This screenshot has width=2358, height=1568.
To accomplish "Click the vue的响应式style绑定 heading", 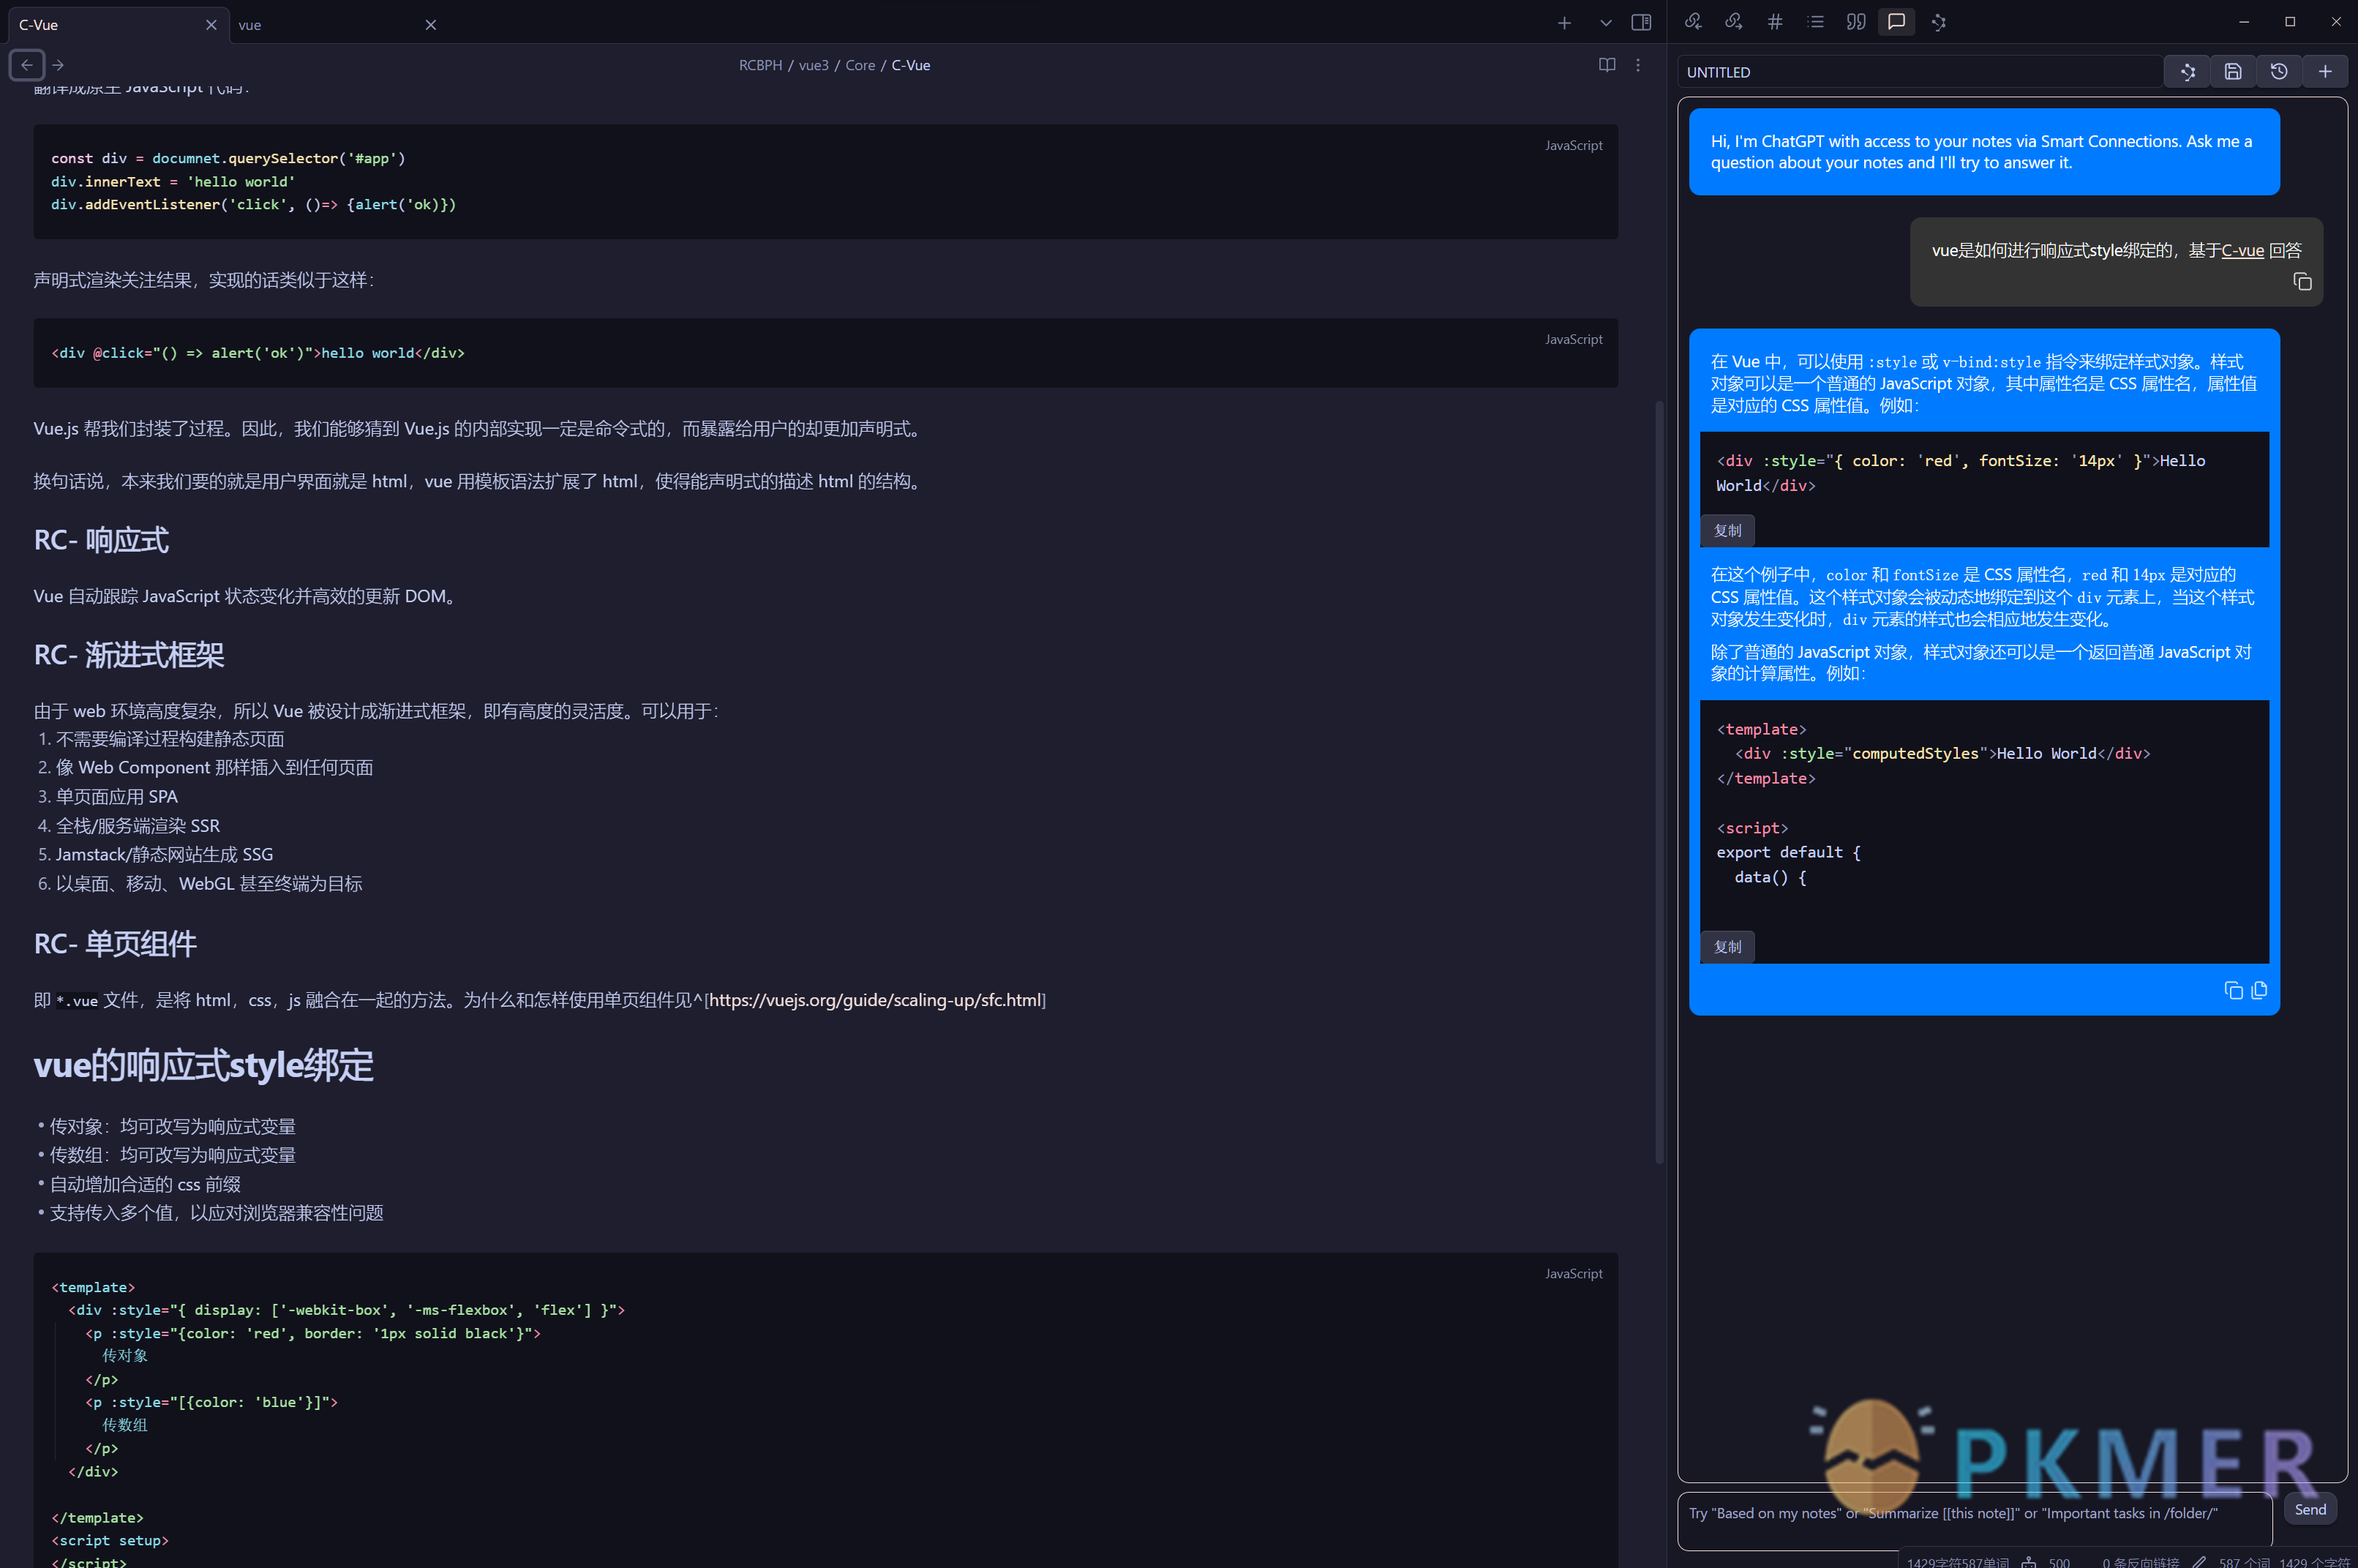I will 203,1066.
